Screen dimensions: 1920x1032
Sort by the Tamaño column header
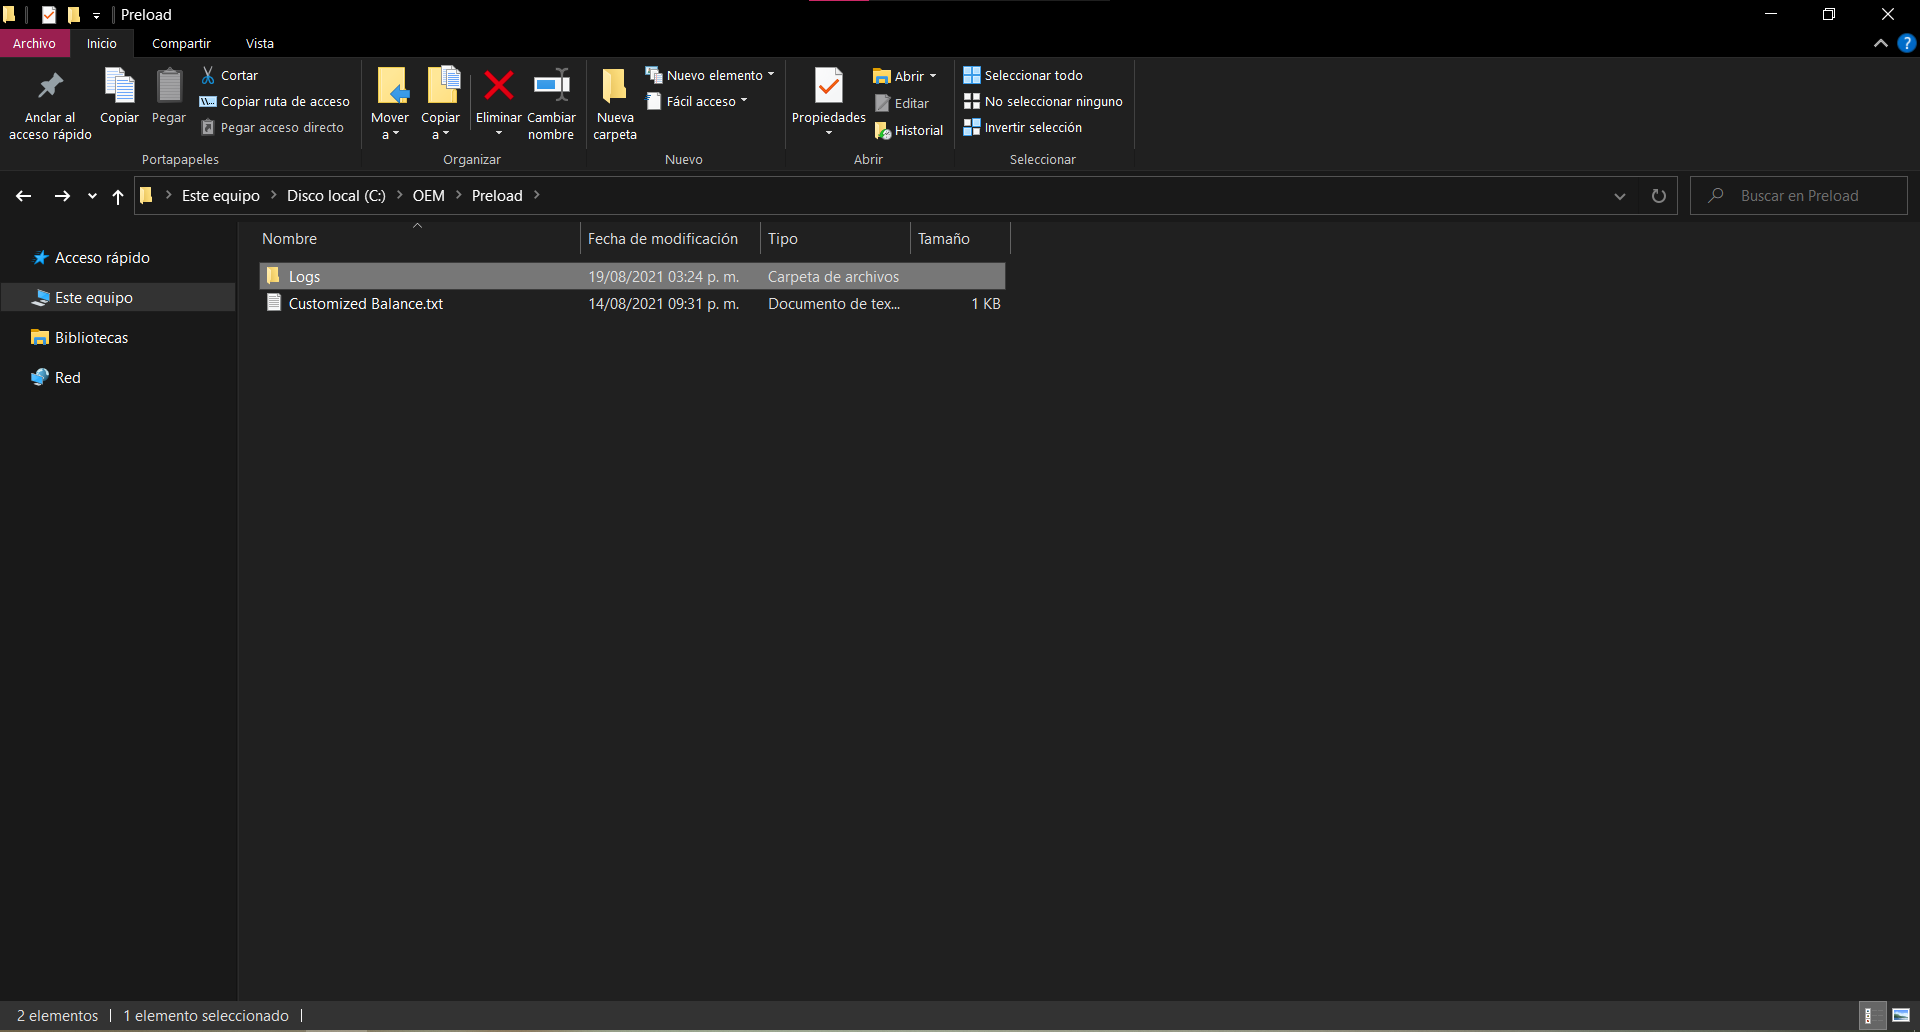tap(960, 239)
